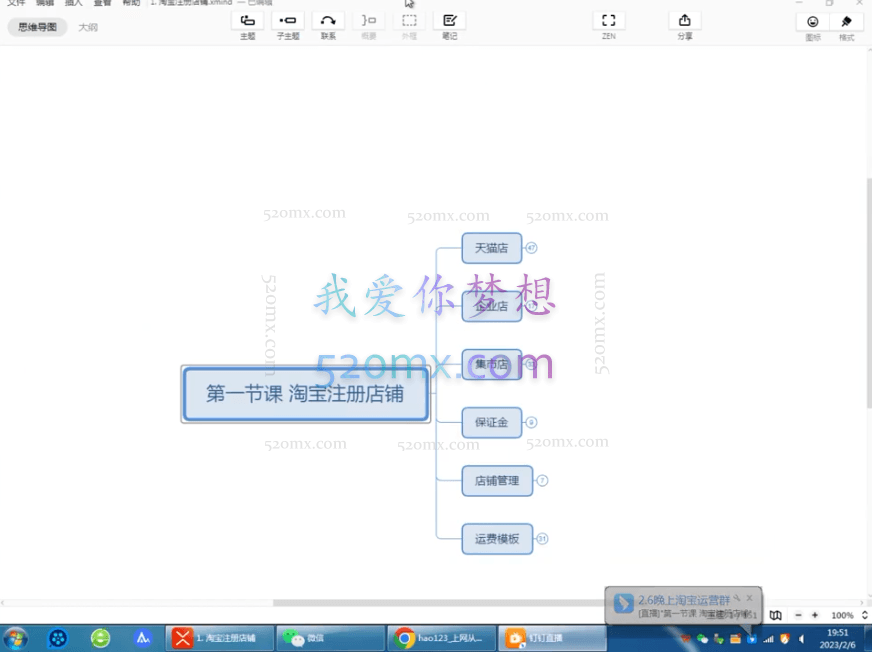The width and height of the screenshot is (872, 652).
Task: Open the 笔记 notes tool
Action: [450, 21]
